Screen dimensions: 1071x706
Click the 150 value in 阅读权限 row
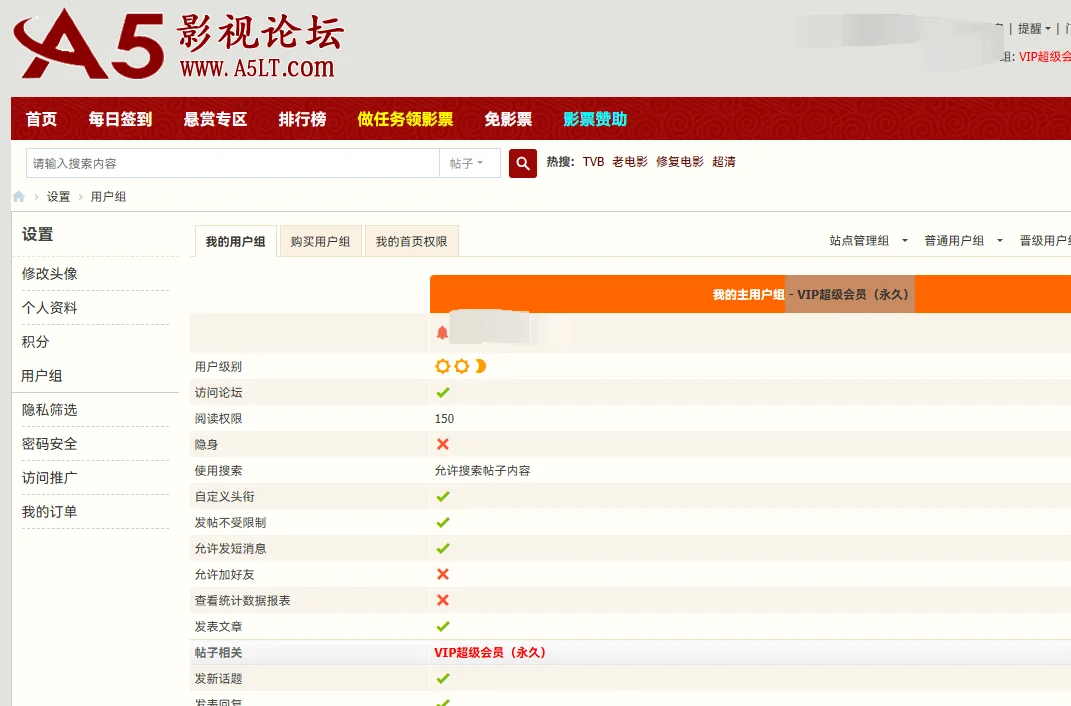coord(444,419)
